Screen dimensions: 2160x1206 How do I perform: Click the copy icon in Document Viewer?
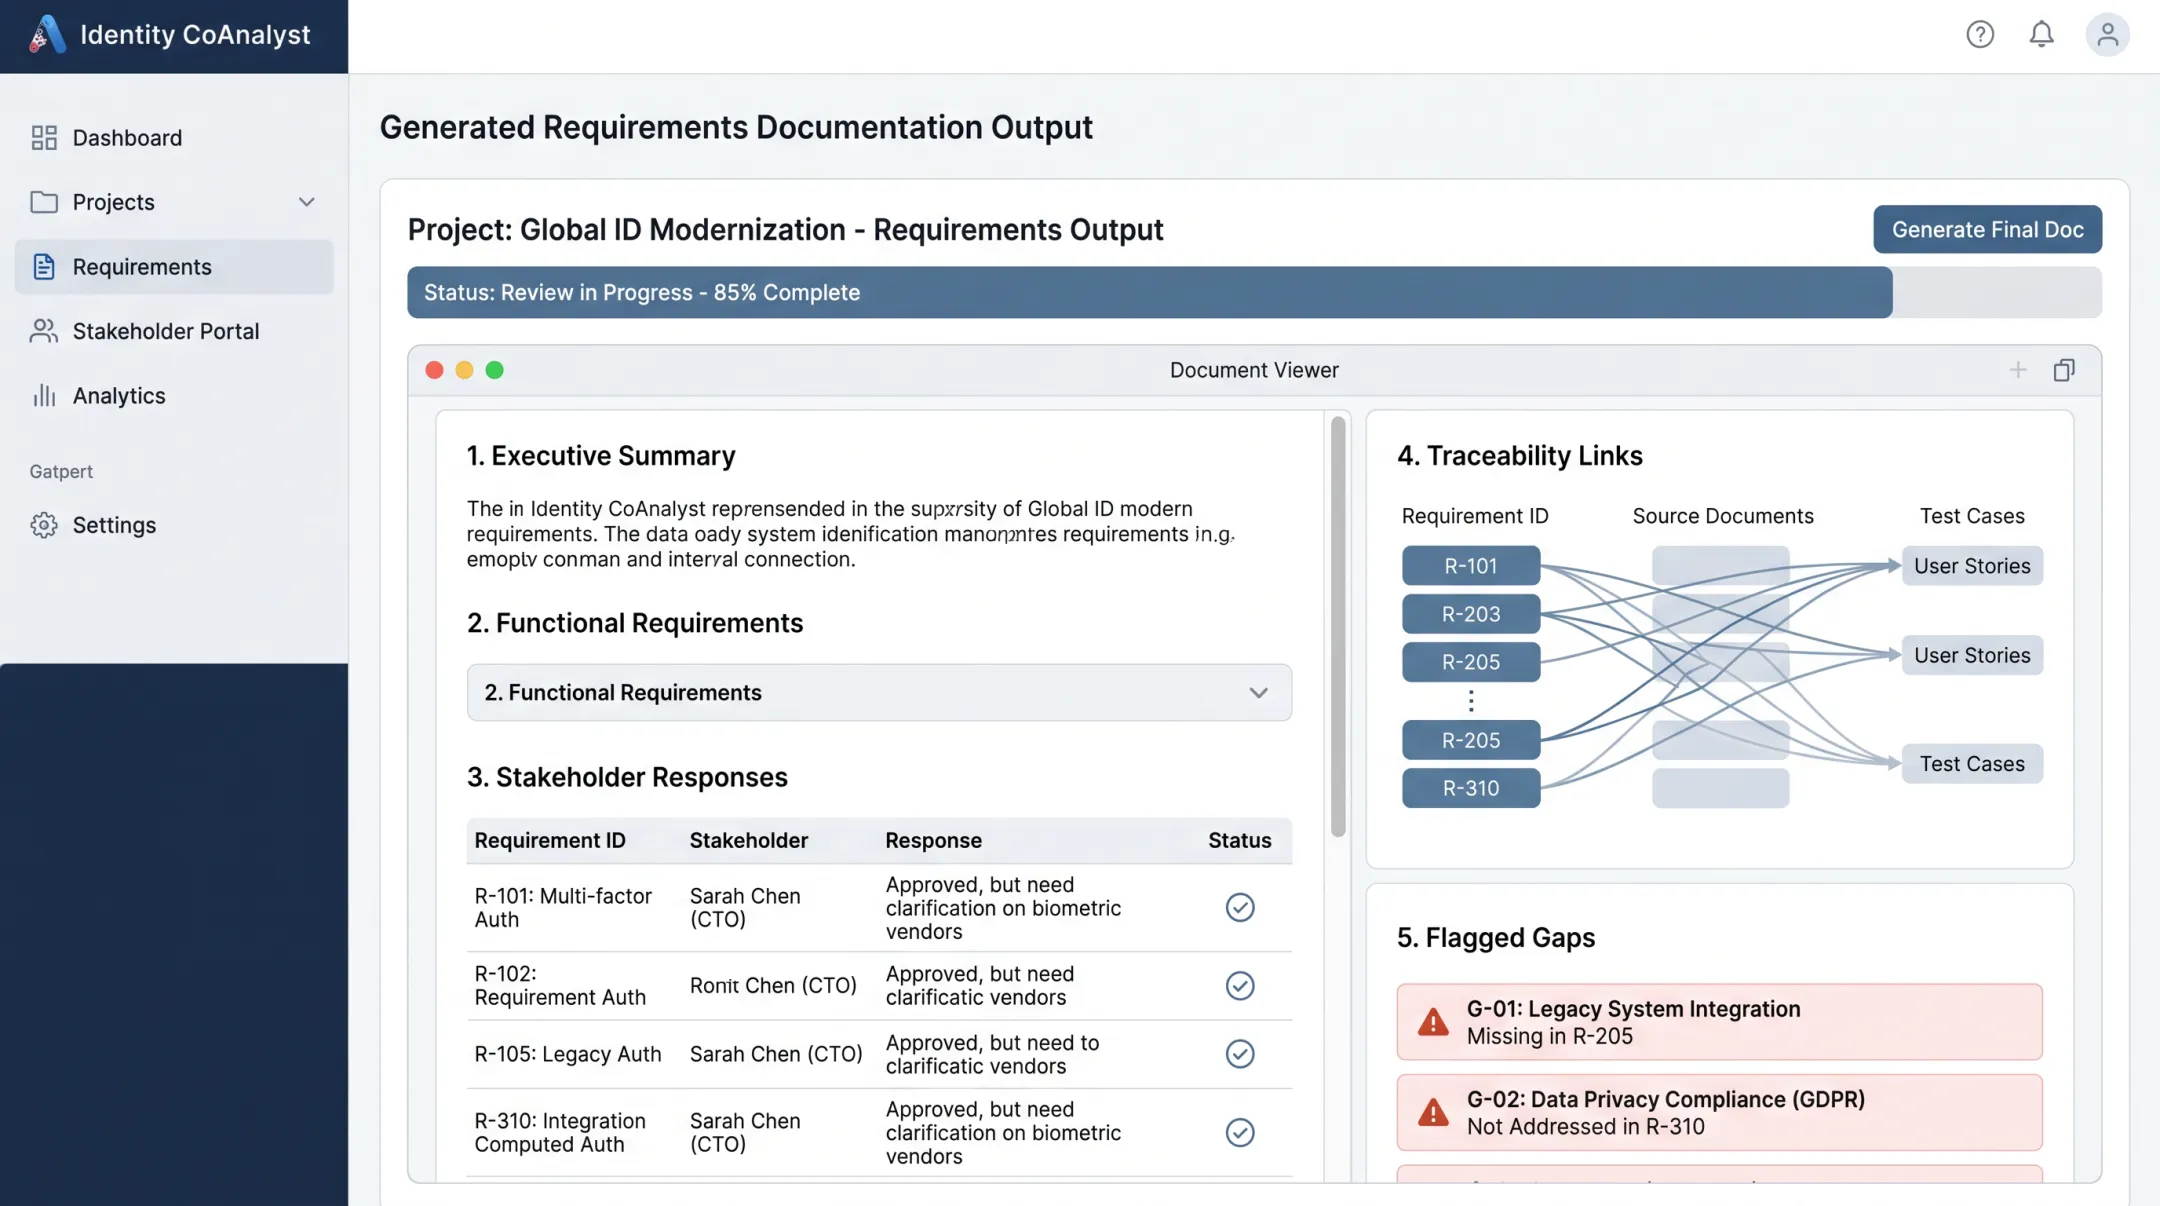pos(2064,370)
